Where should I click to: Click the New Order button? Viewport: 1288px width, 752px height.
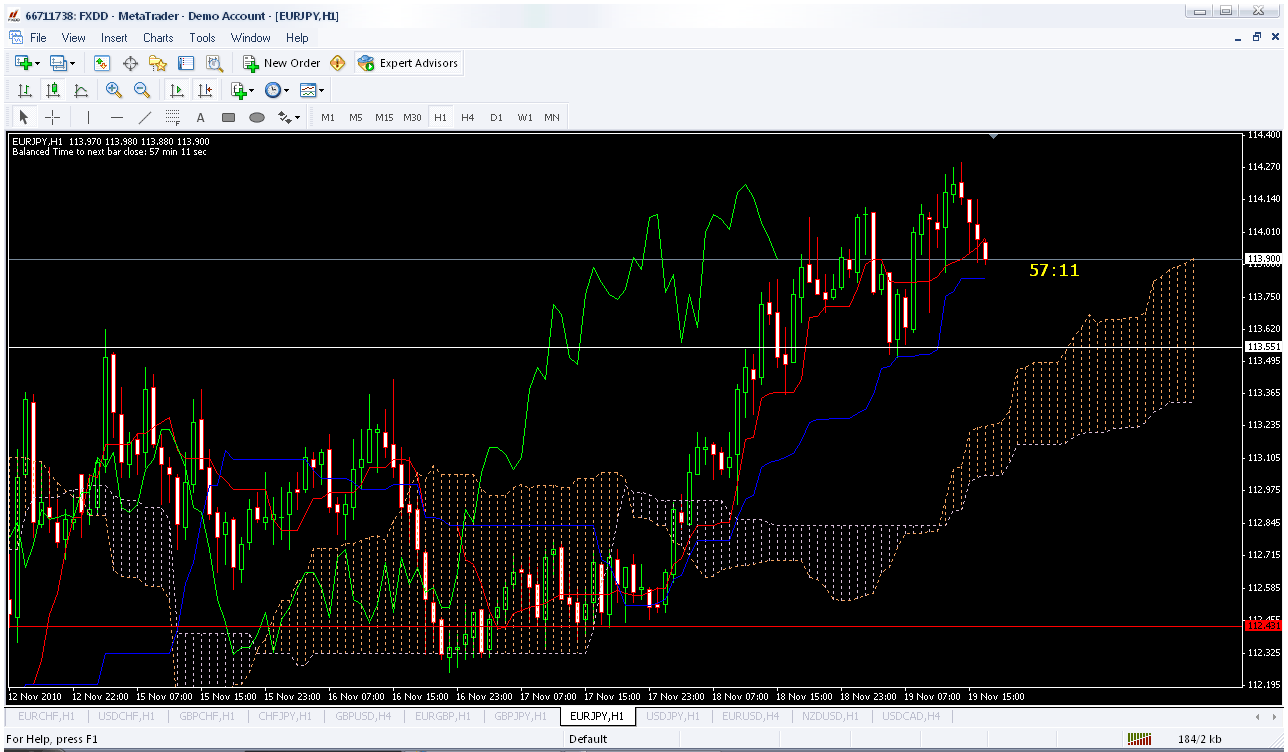pyautogui.click(x=282, y=63)
